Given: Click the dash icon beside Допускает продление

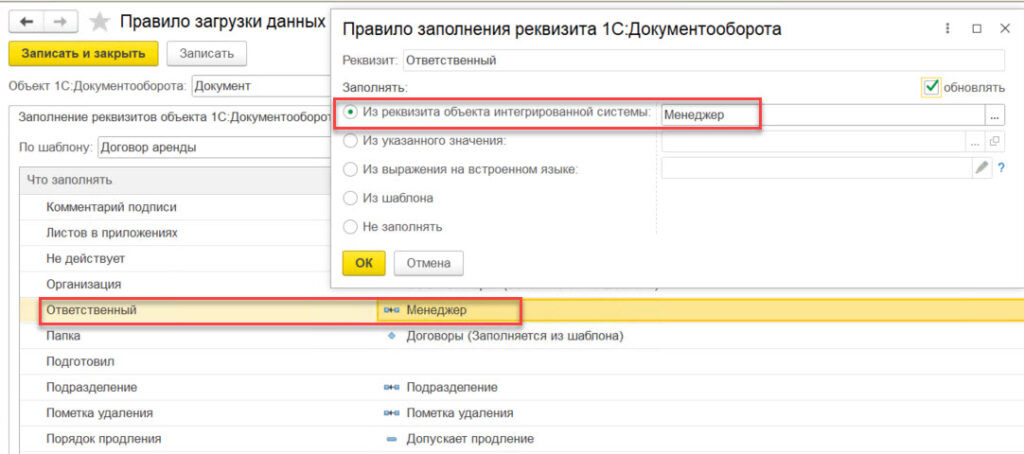Looking at the screenshot, I should tap(391, 439).
